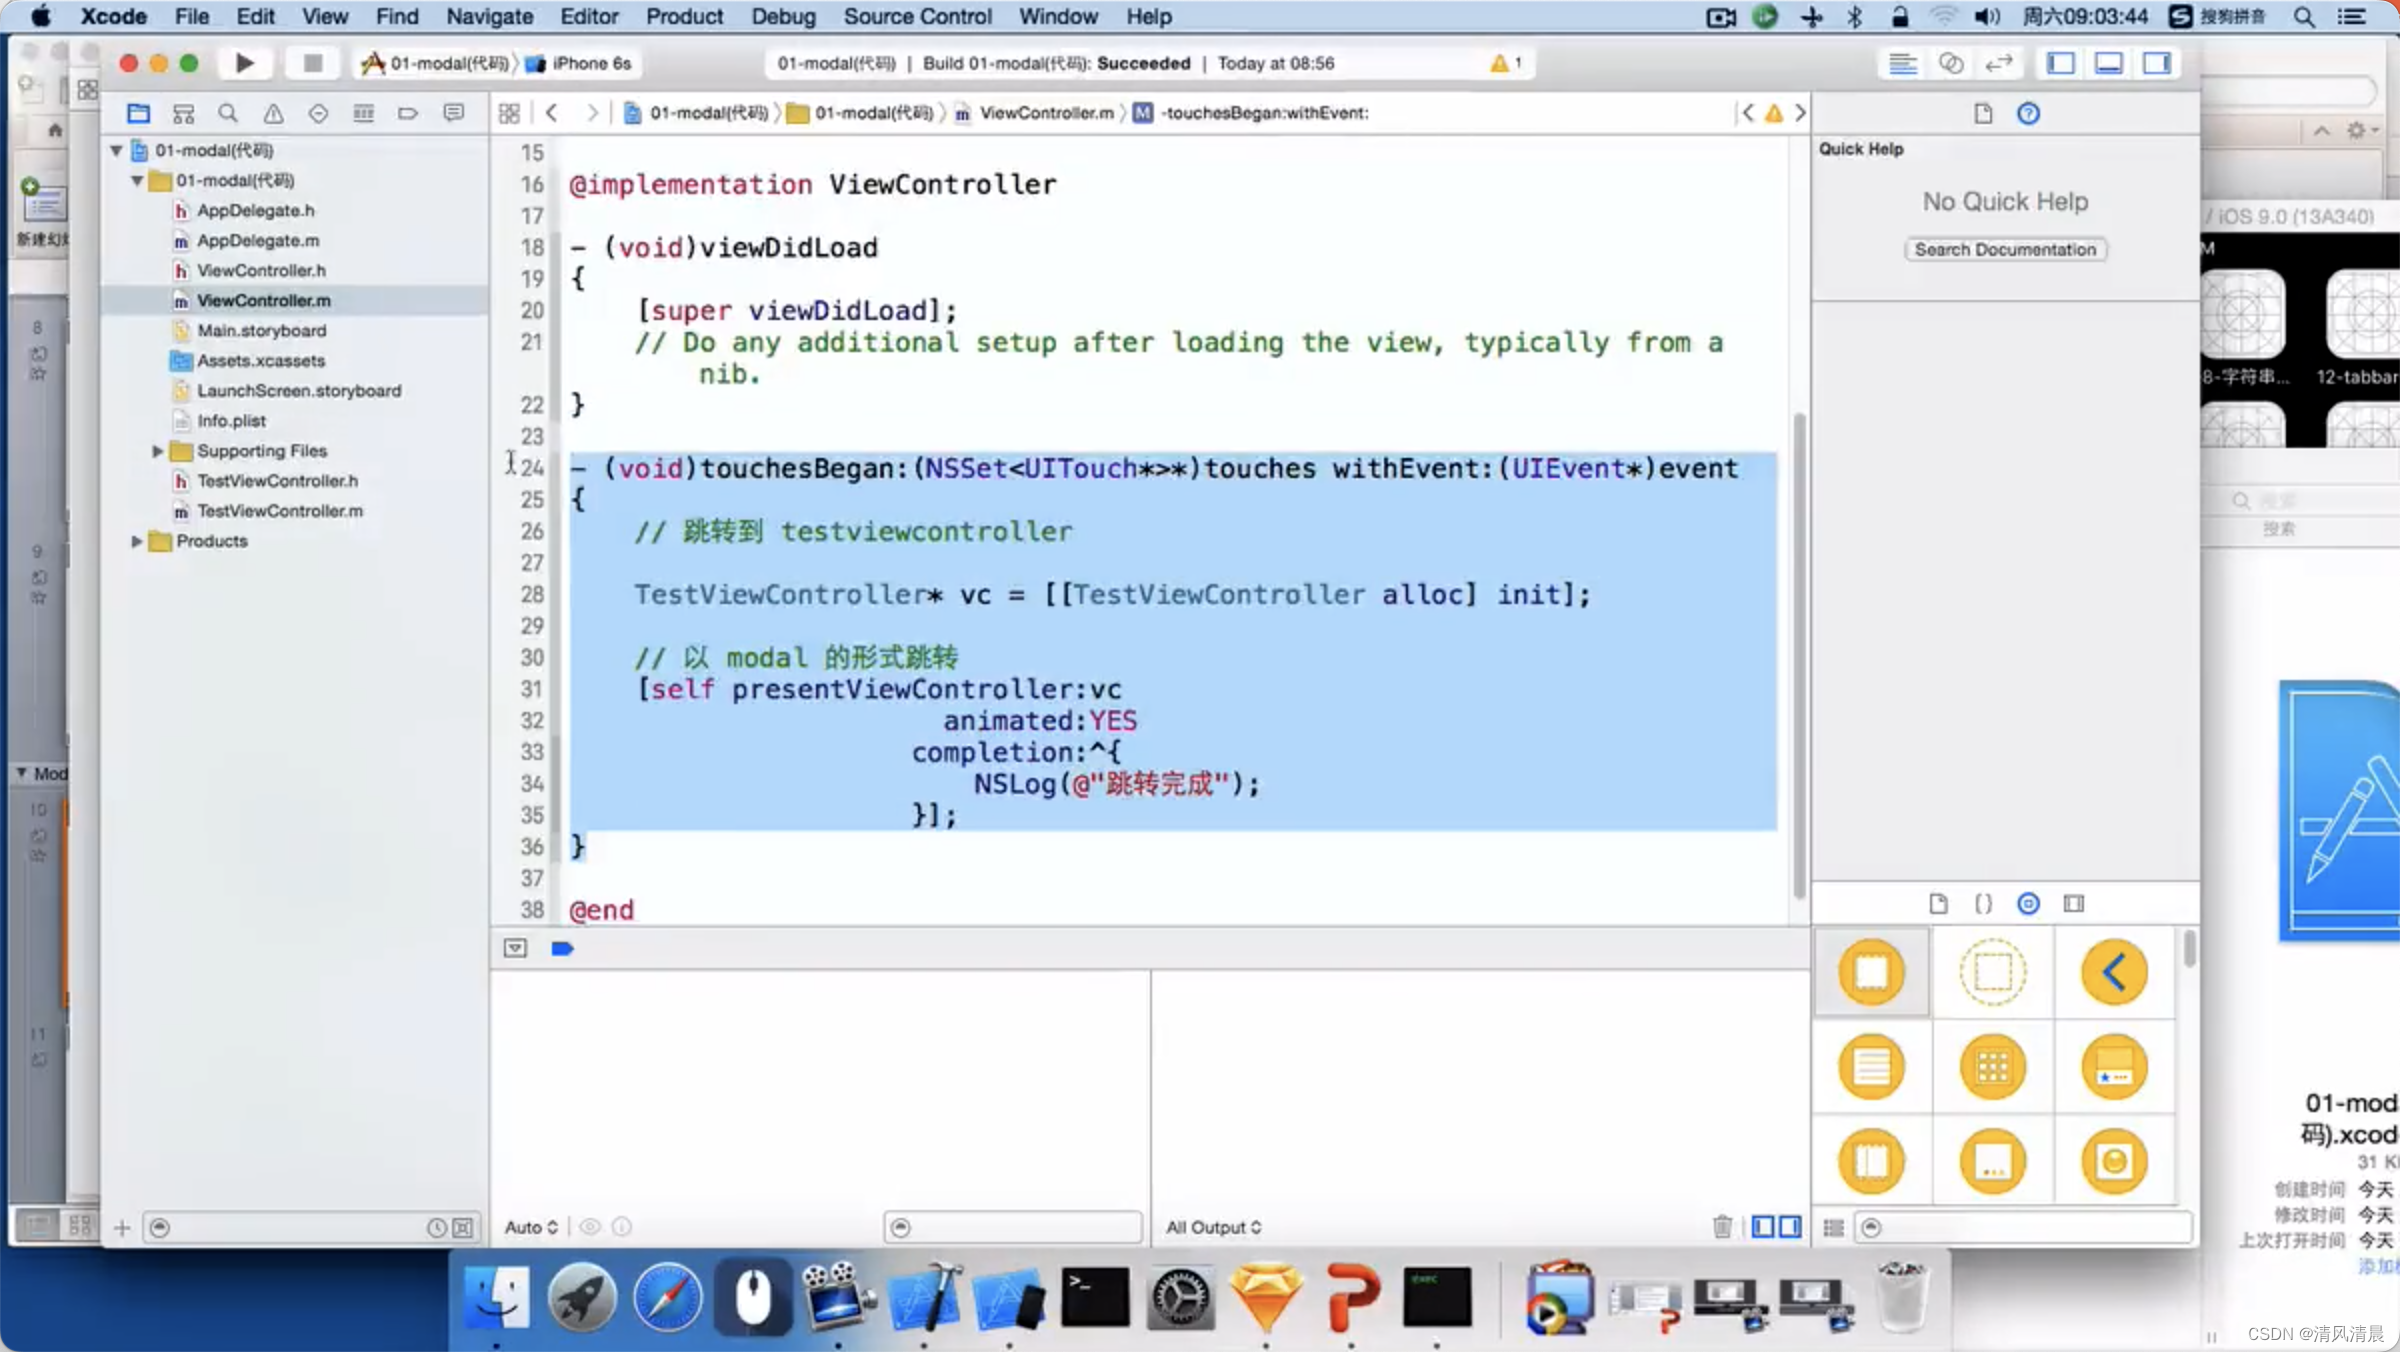Open the Editor menu
Screen dimensions: 2400x1352
589,16
